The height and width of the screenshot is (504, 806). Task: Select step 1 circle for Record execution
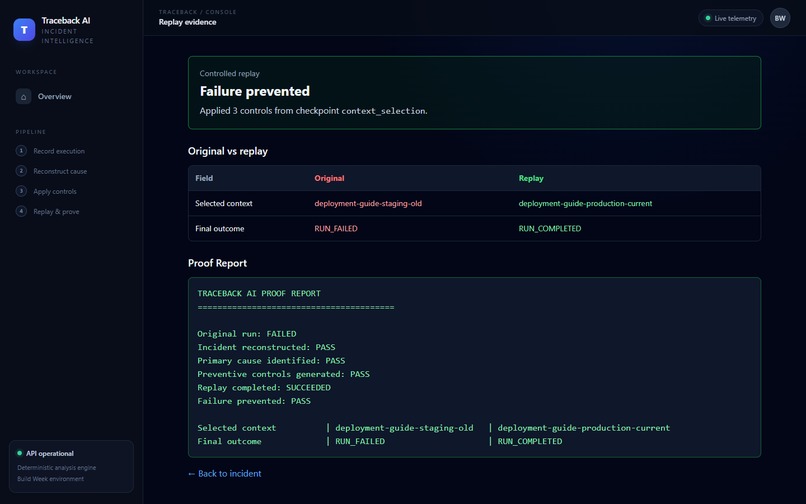pyautogui.click(x=21, y=151)
